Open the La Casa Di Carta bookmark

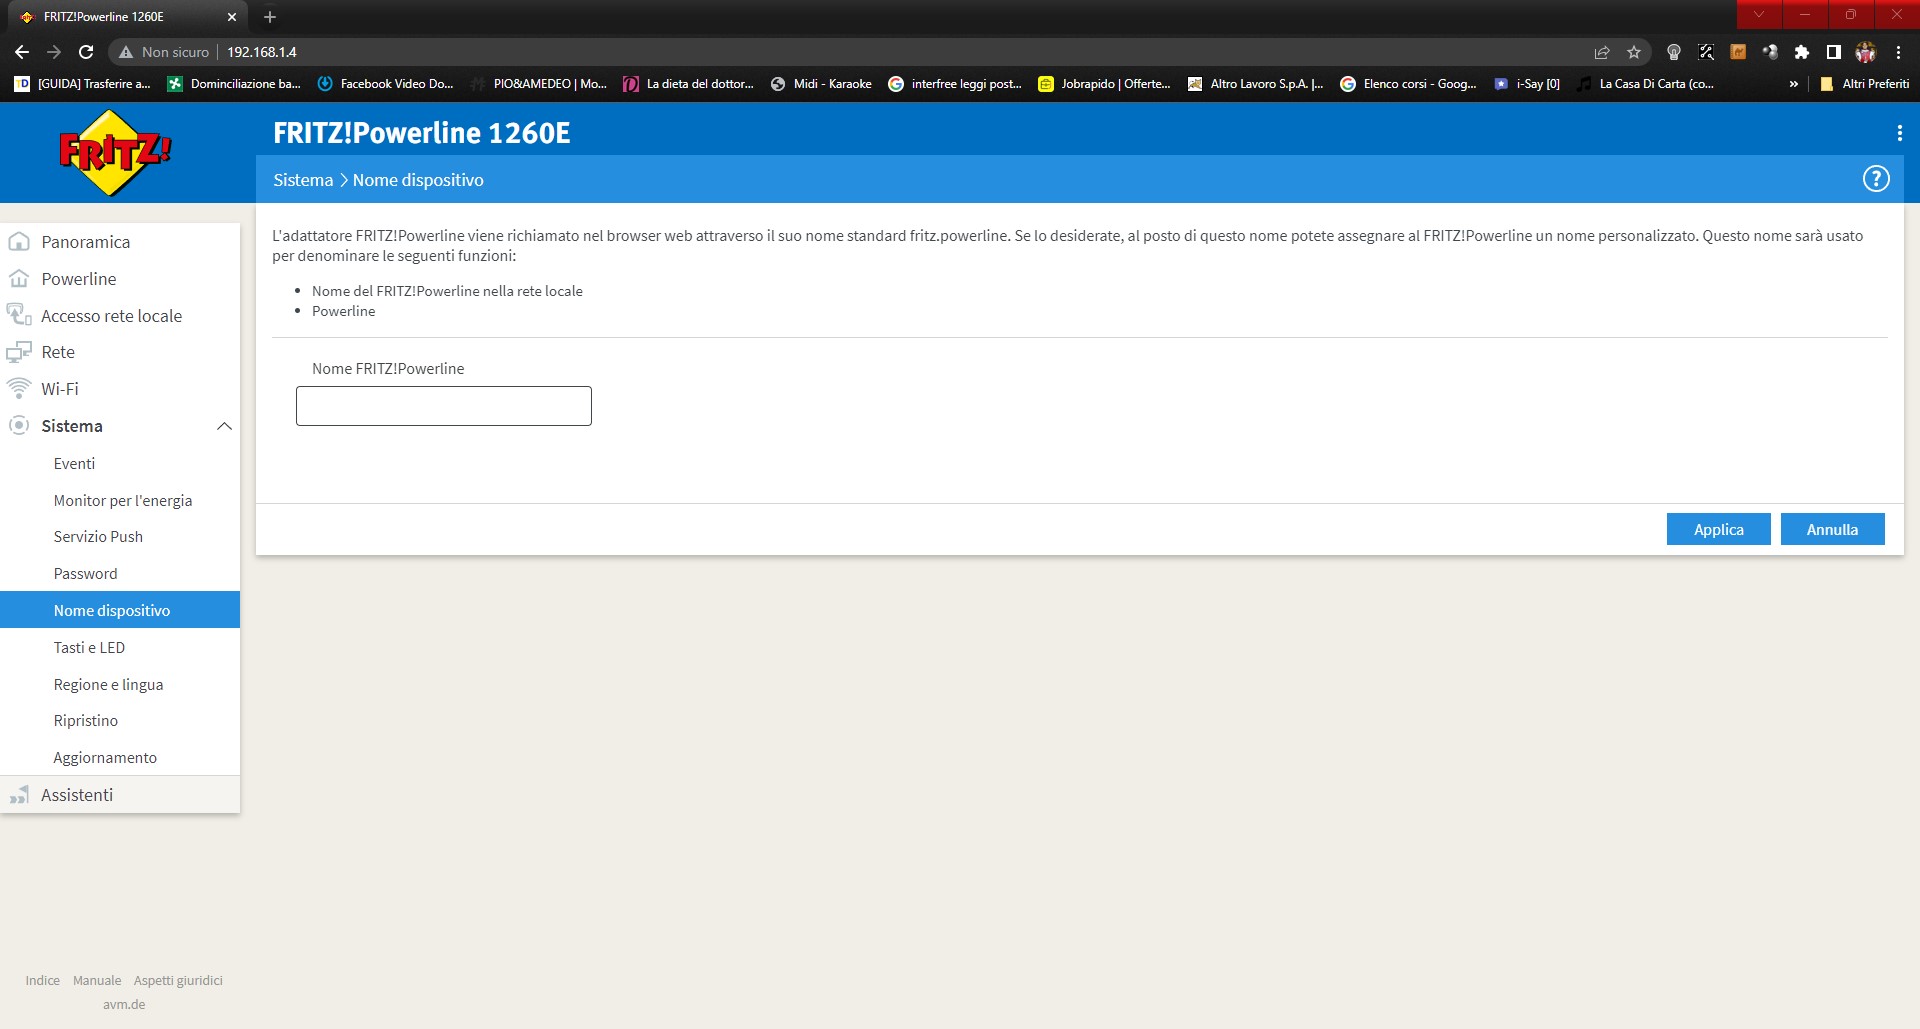pos(1646,84)
